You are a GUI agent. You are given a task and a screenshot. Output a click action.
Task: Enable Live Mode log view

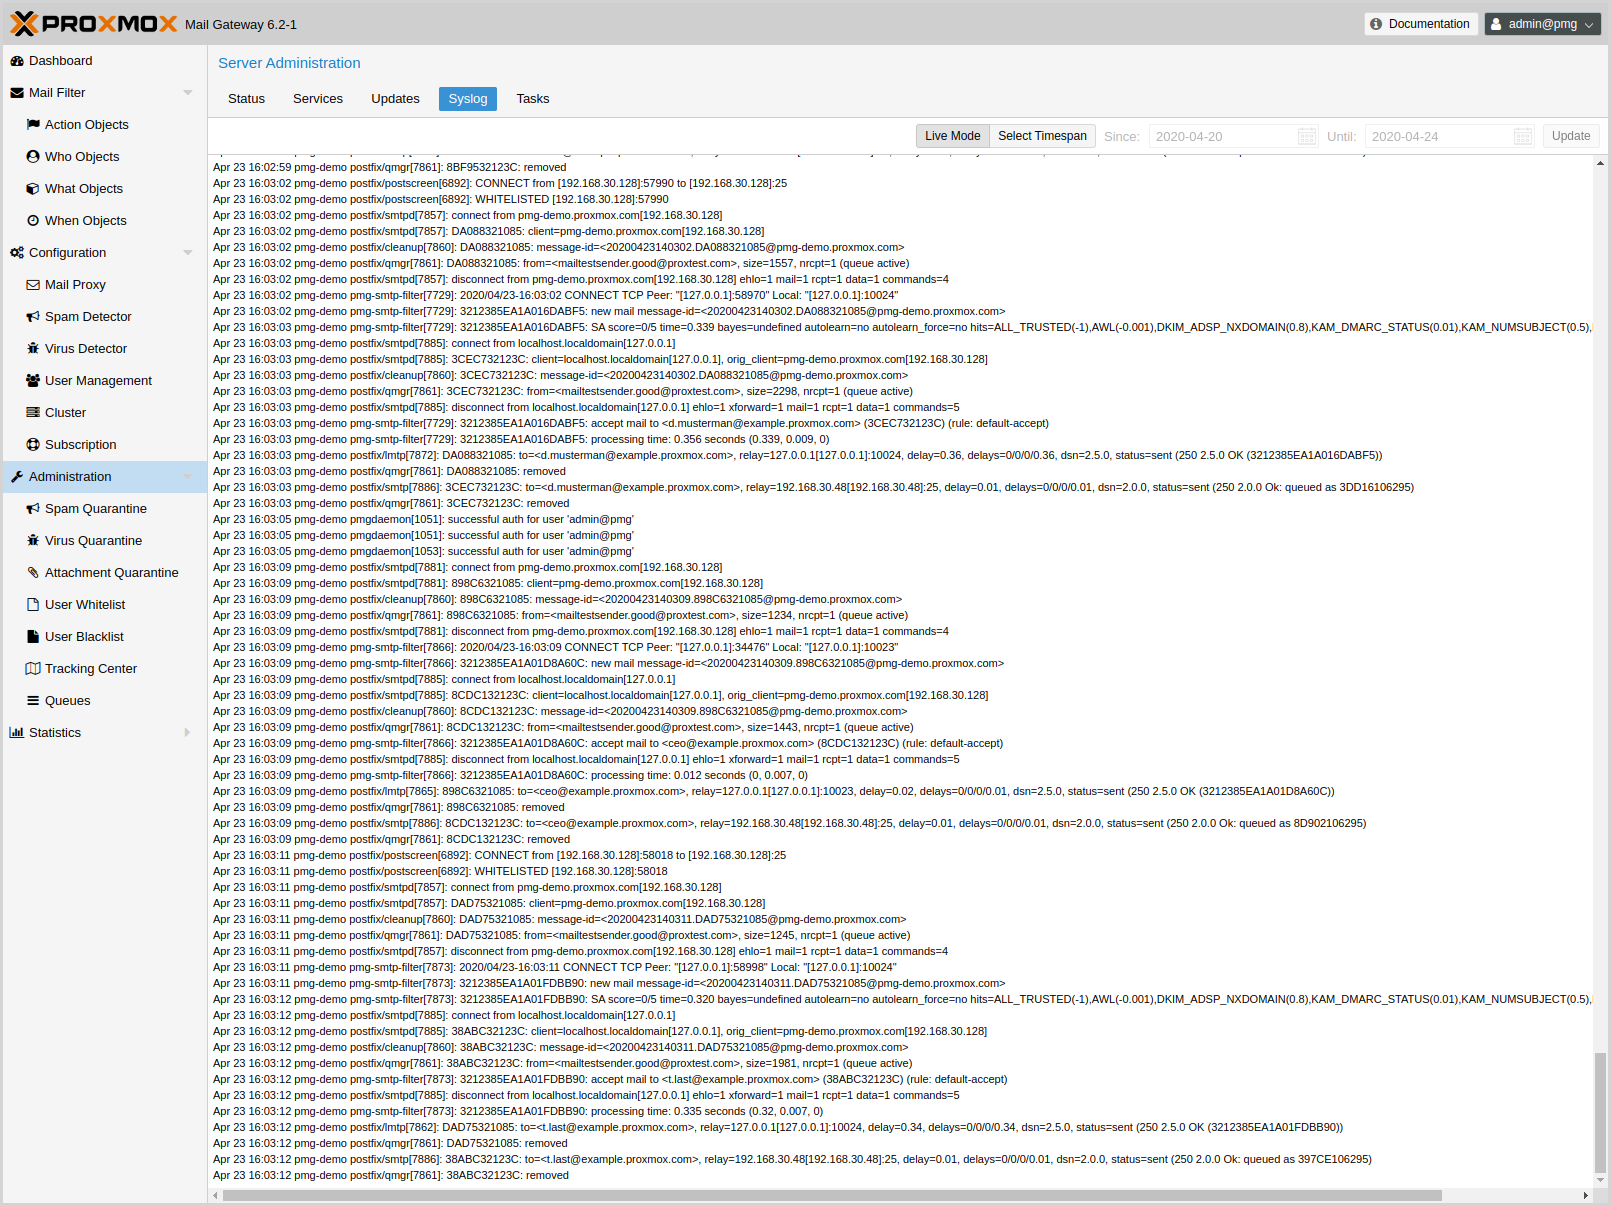click(x=952, y=136)
